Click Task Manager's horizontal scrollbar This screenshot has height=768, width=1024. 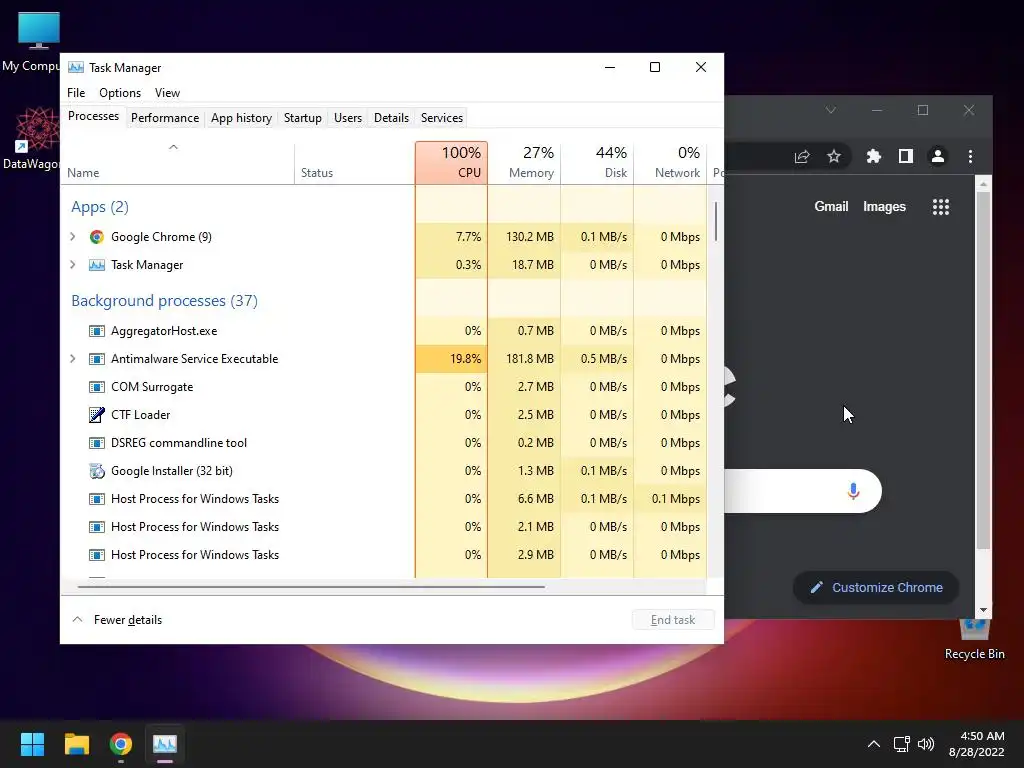pos(311,586)
